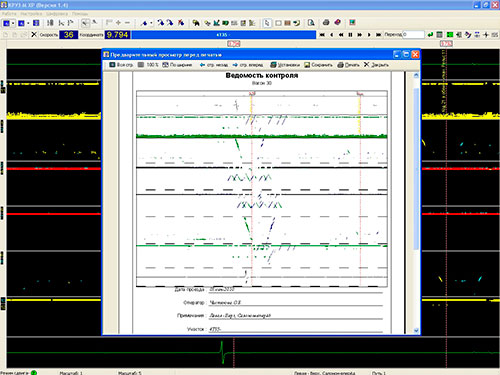Click speed value display '36'
Screen dimensions: 500x375
69,35
